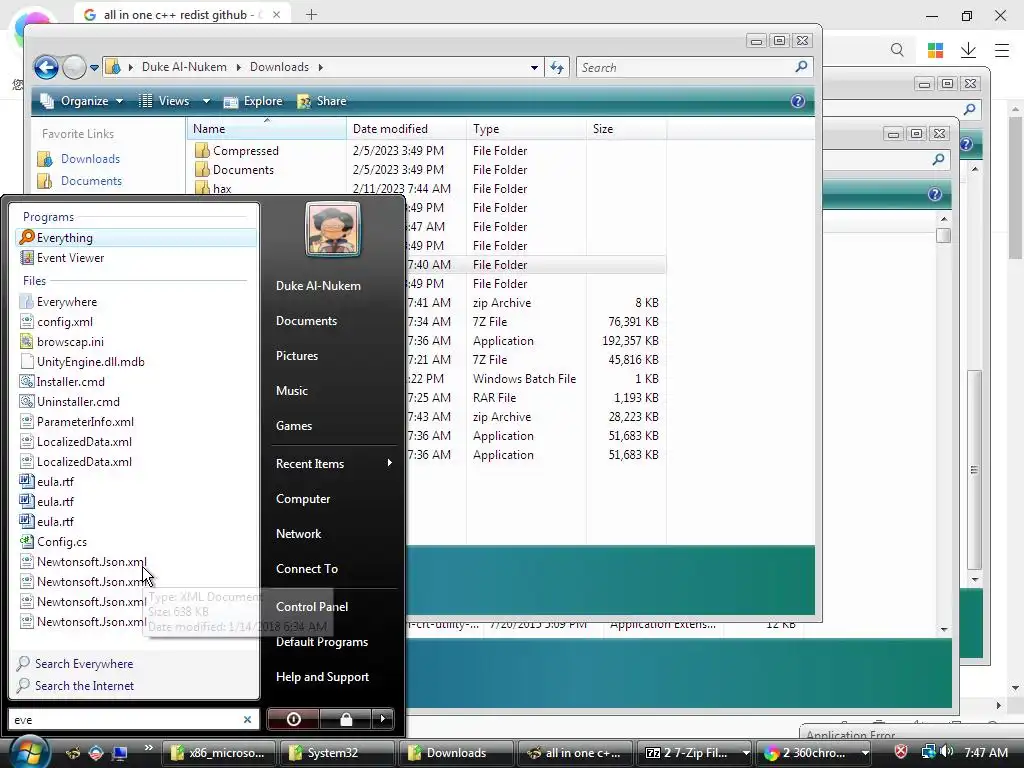Open Computer from start menu
The height and width of the screenshot is (768, 1024).
303,499
